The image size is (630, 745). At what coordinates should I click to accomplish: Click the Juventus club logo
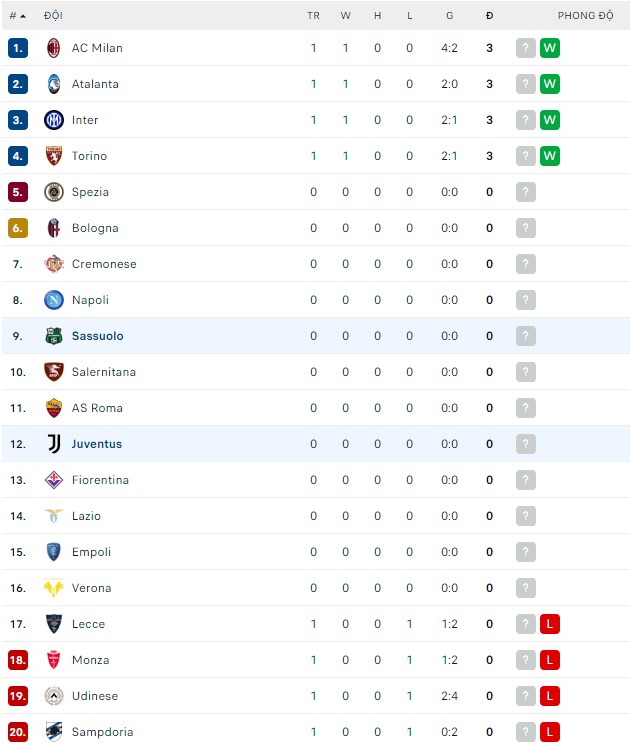(x=54, y=444)
